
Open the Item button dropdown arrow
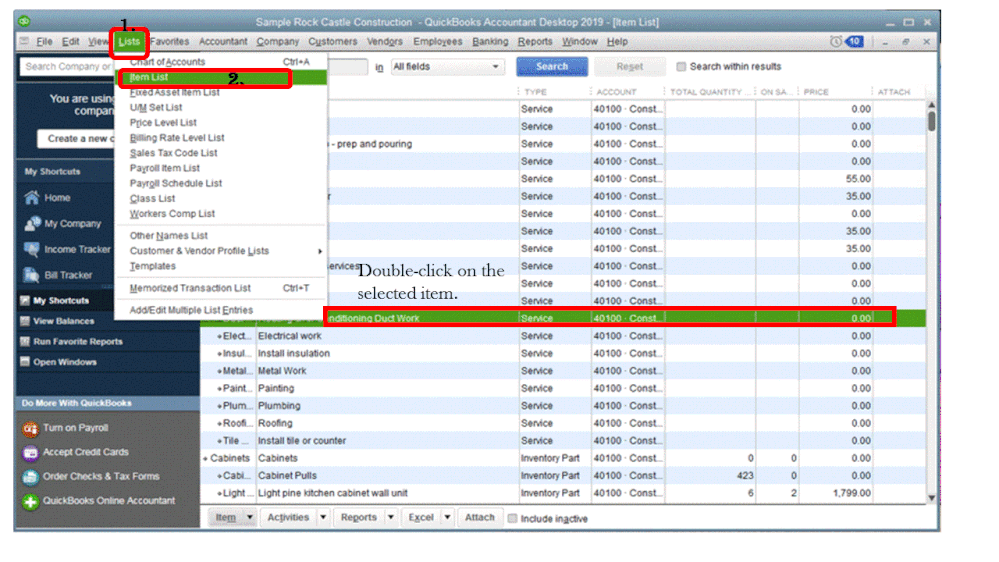point(250,517)
